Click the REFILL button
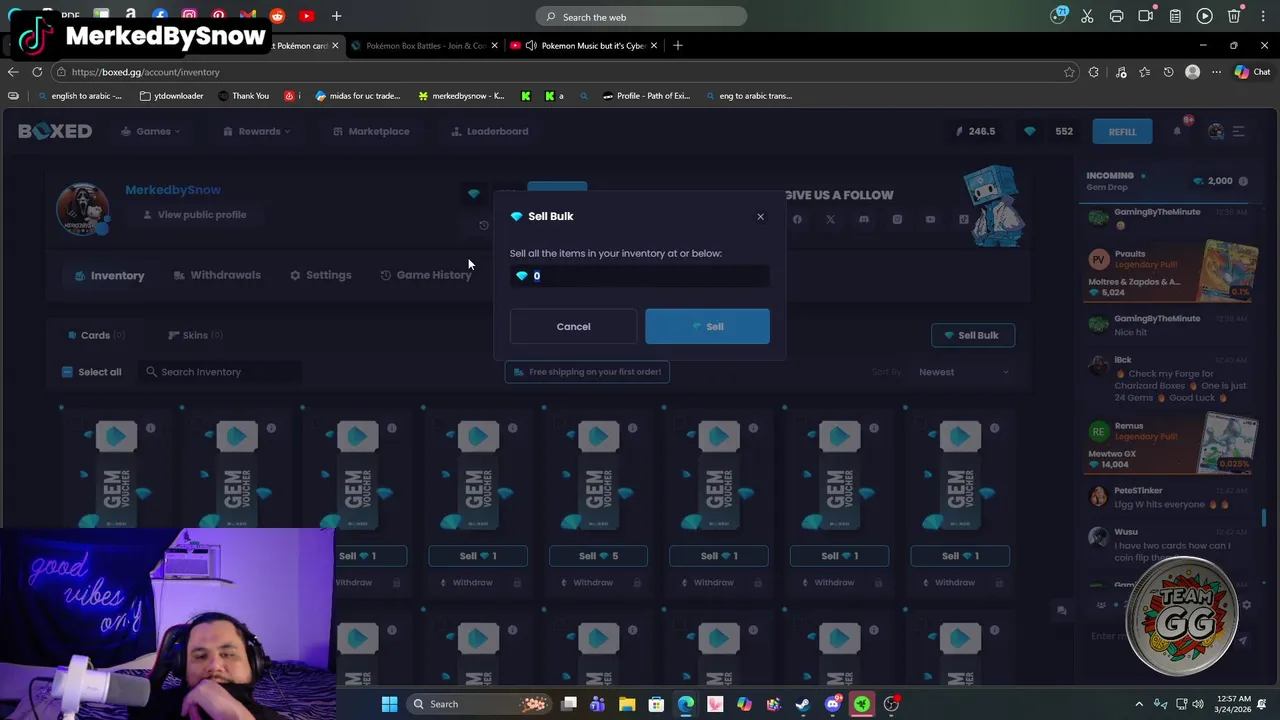1280x720 pixels. coord(1122,132)
